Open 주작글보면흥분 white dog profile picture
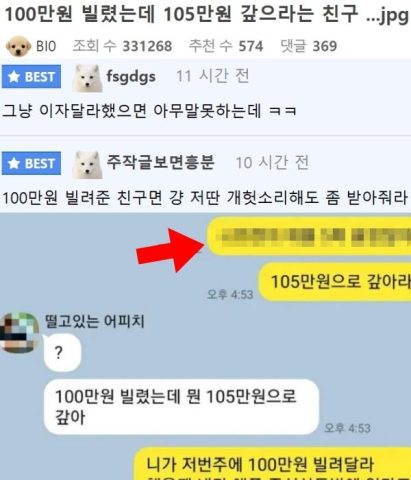The width and height of the screenshot is (411, 480). click(x=87, y=165)
